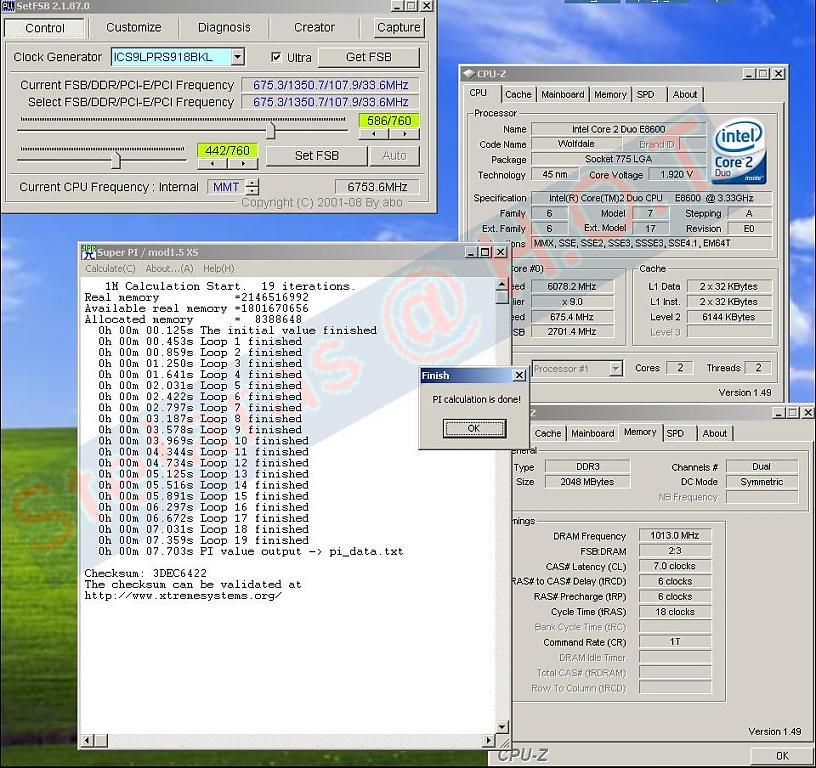Open the Creator tab in SetFSB
This screenshot has height=768, width=816.
314,28
